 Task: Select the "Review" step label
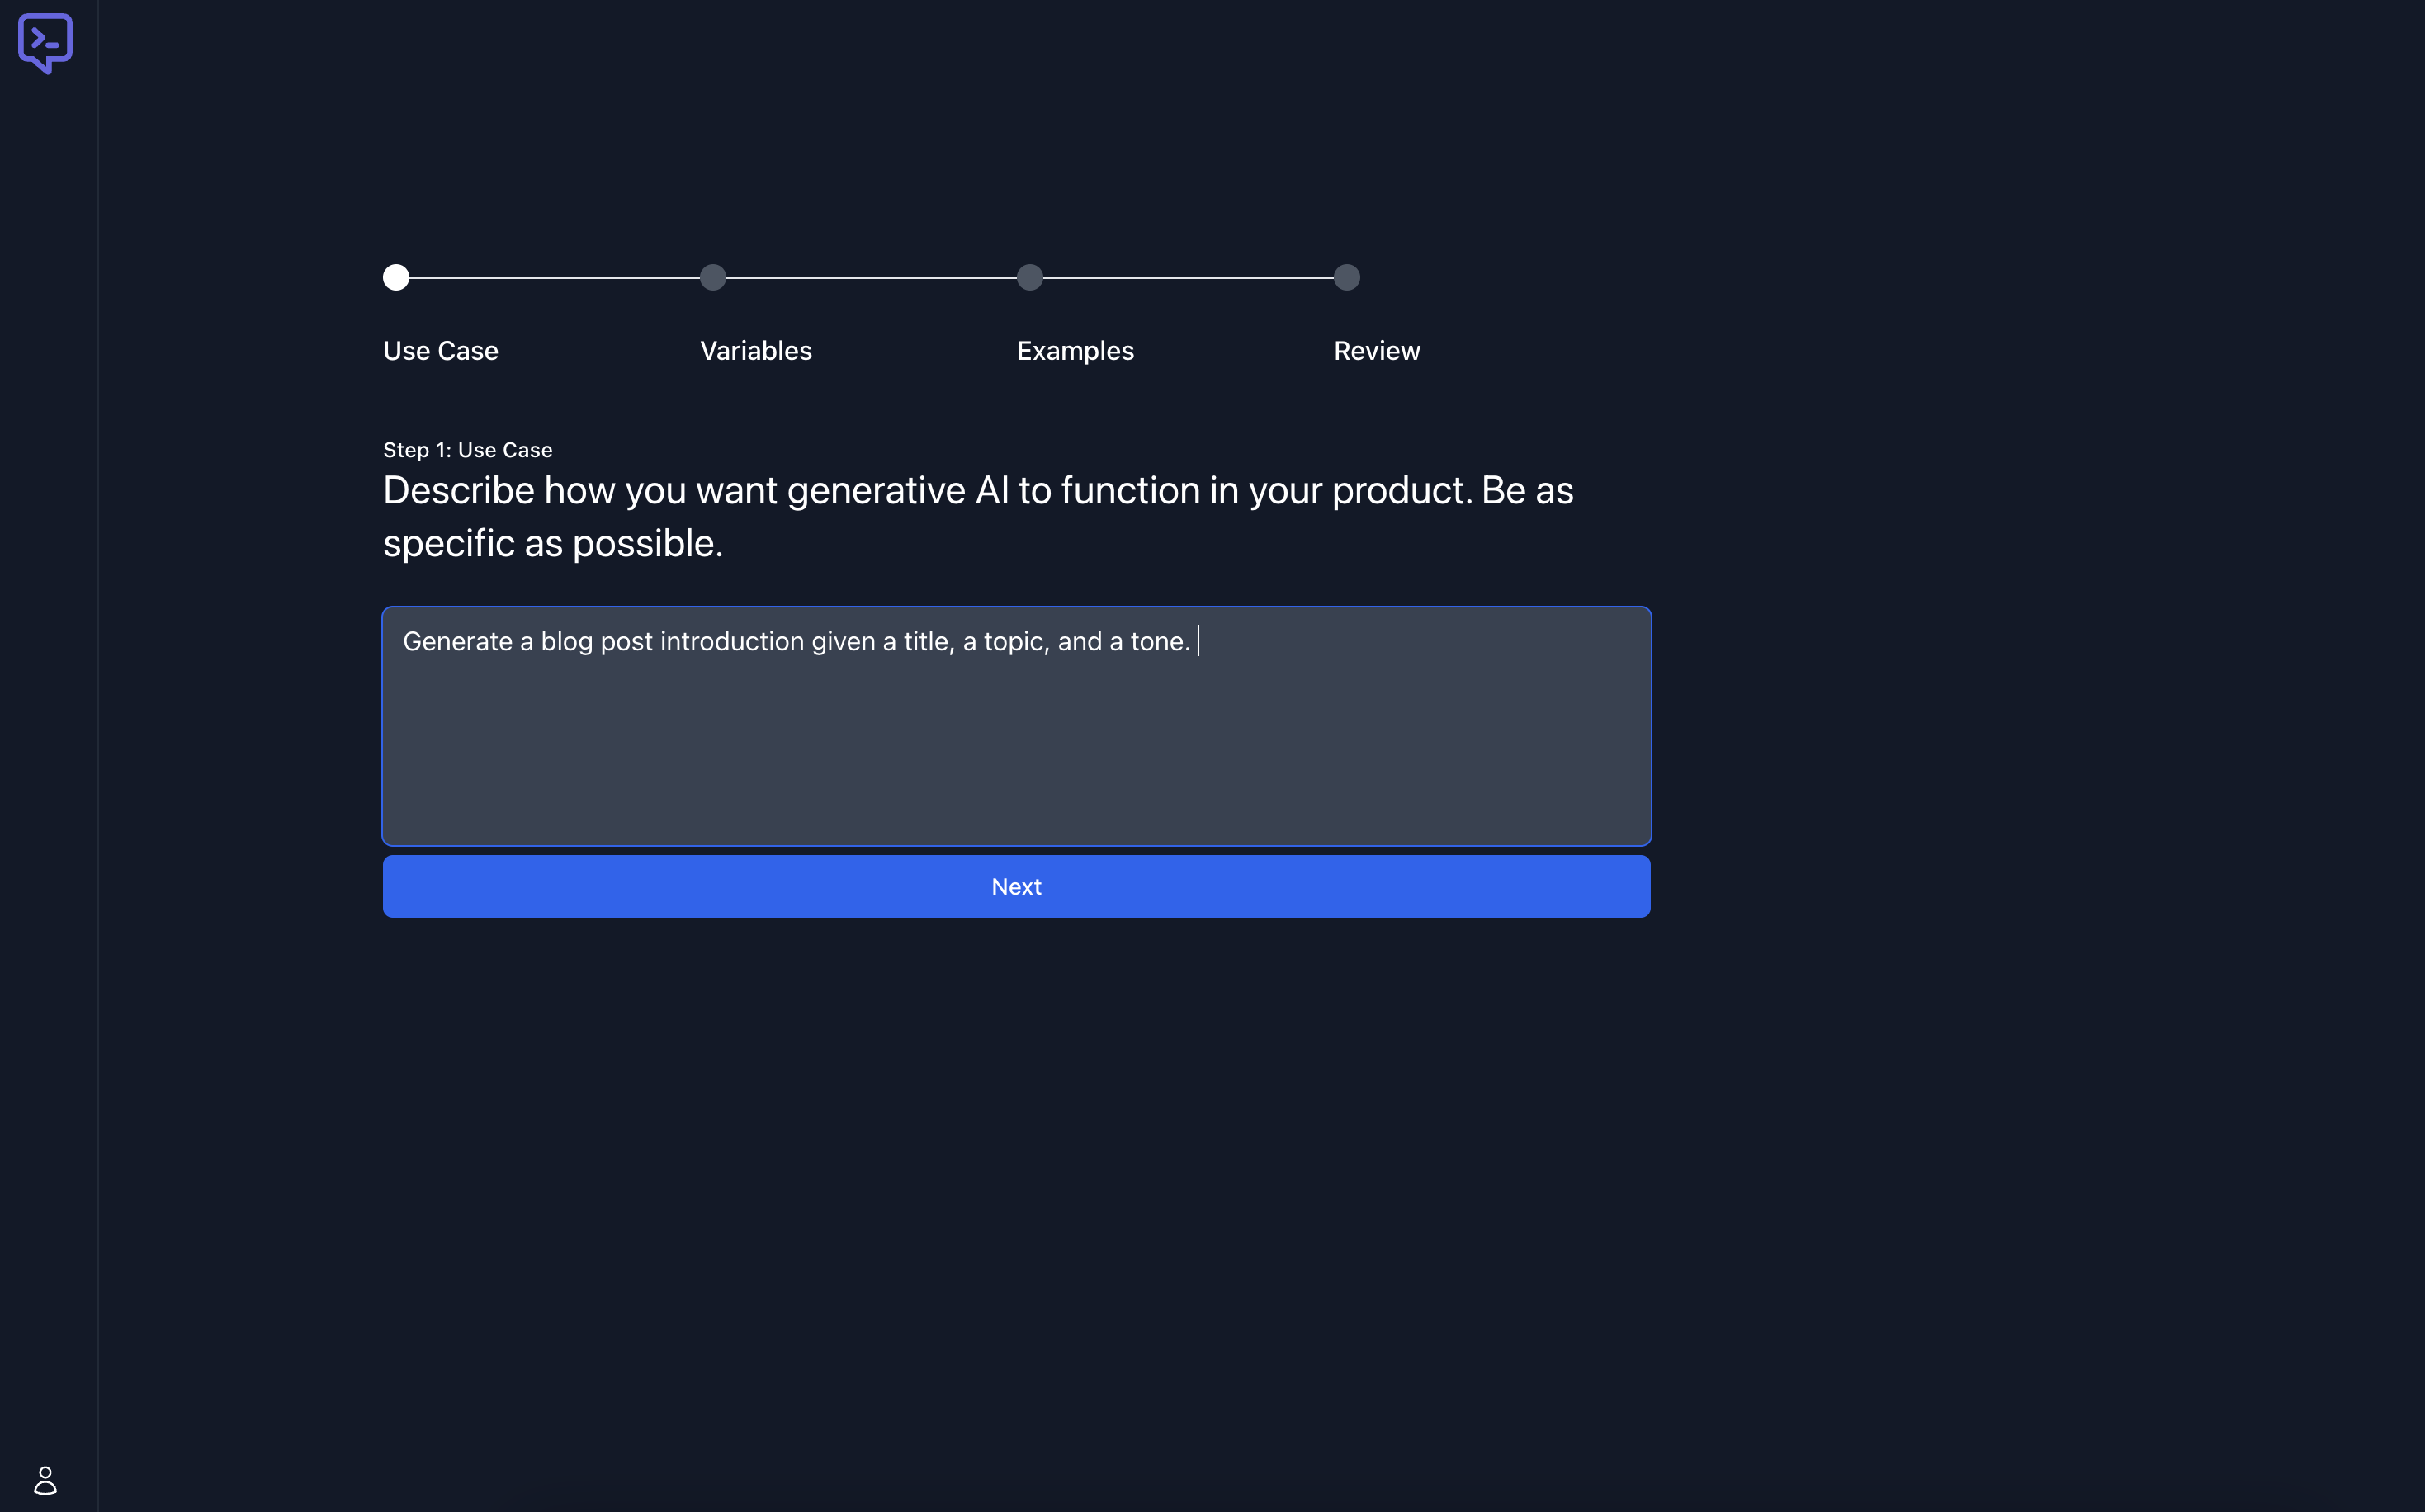coord(1377,350)
